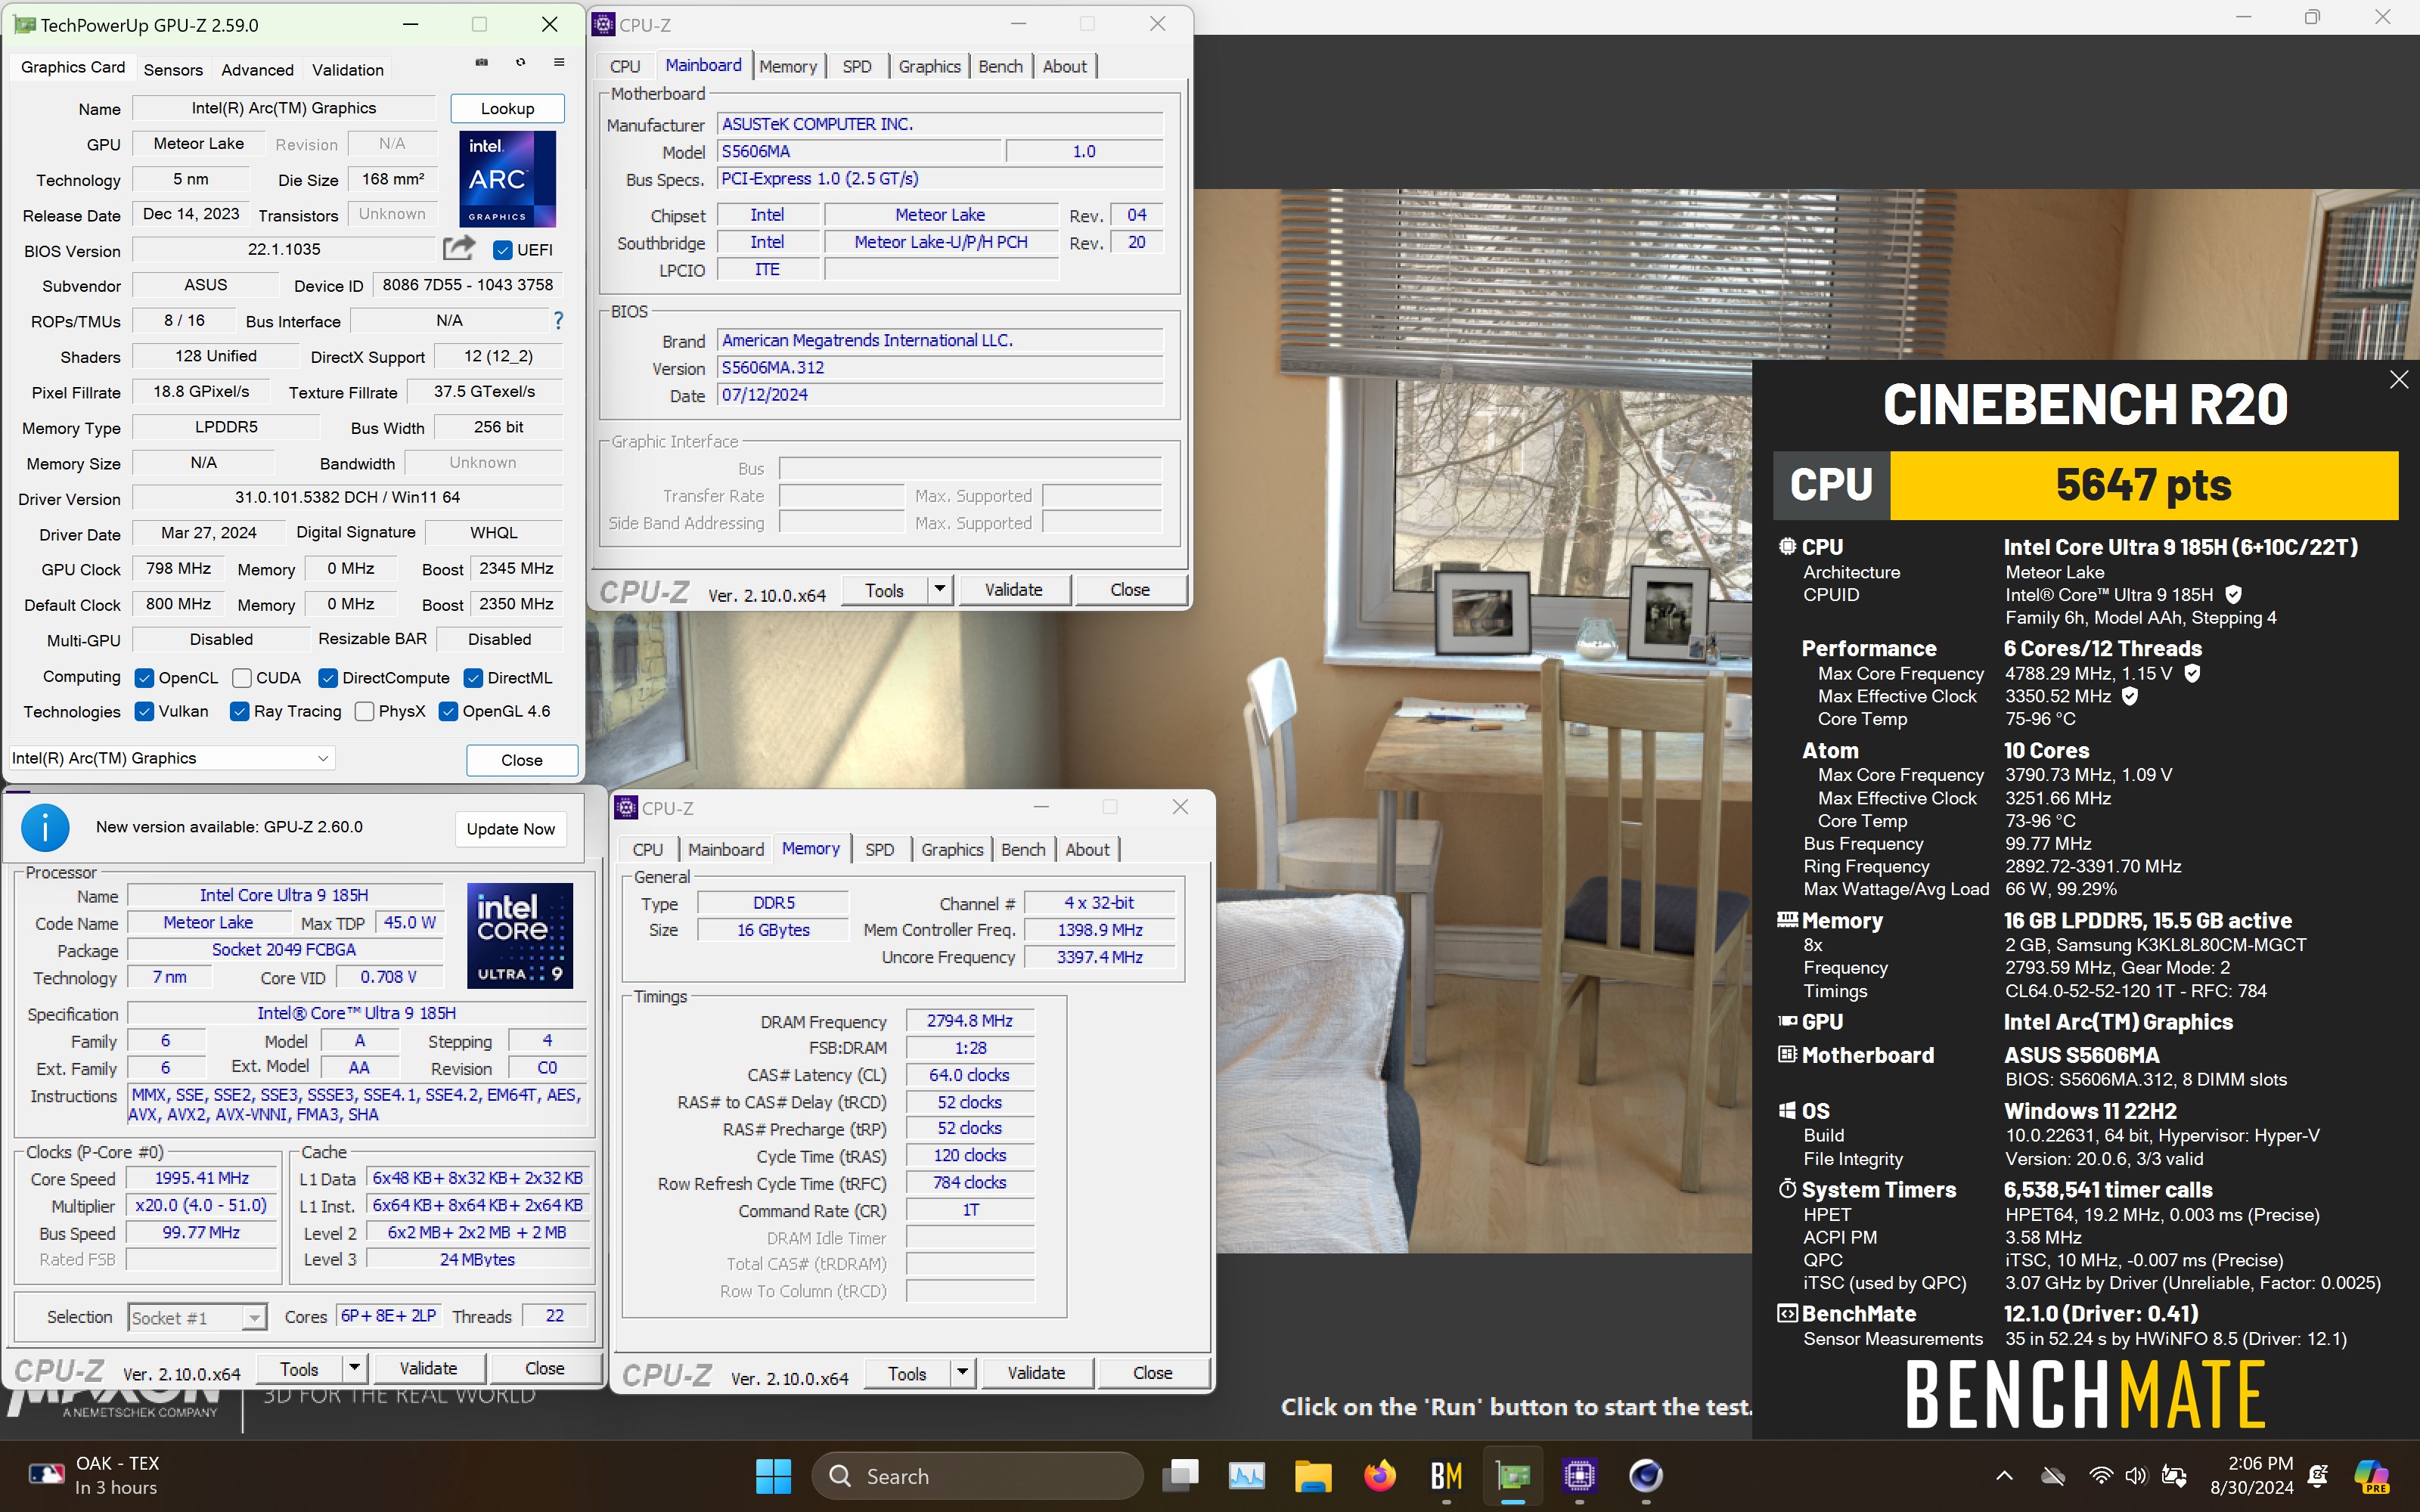Click Close in CPU-Z CPU window
The height and width of the screenshot is (1512, 2420).
(x=544, y=1368)
